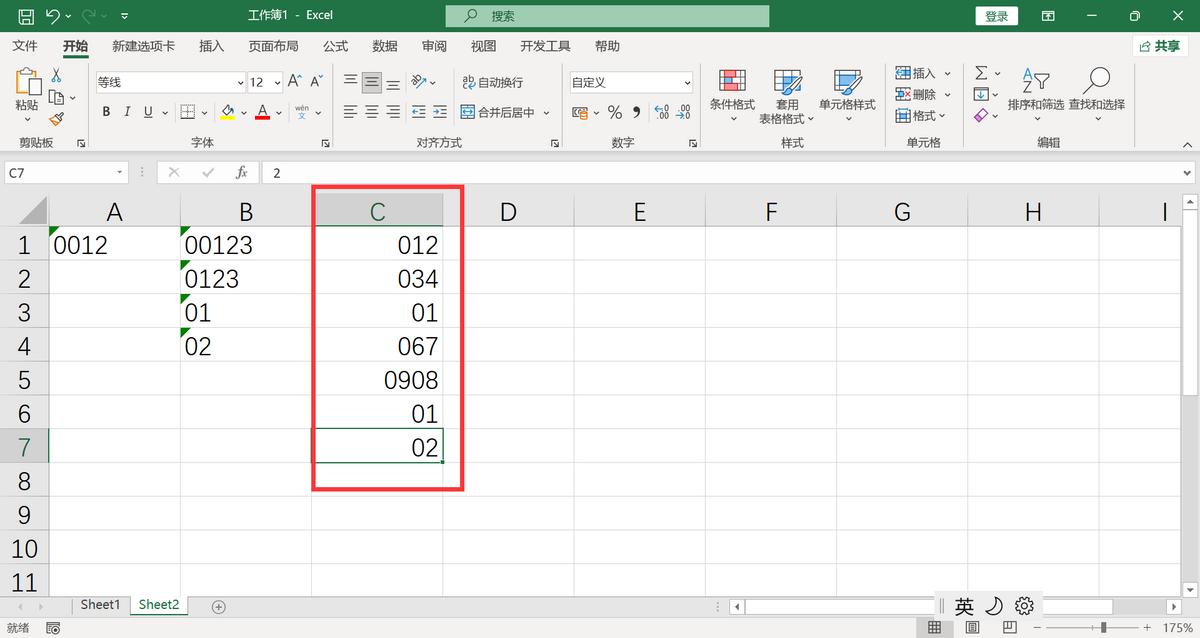Open the 公式 (Formulas) ribbon tab
1200x638 pixels.
coord(335,46)
